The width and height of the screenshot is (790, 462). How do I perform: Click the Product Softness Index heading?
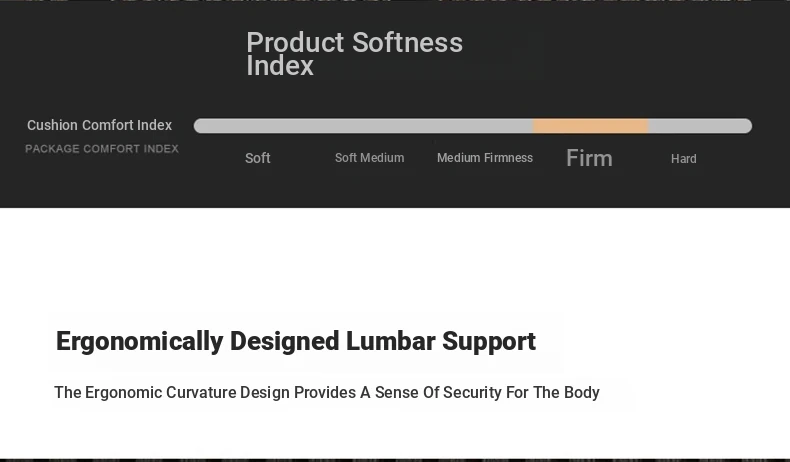pyautogui.click(x=354, y=53)
